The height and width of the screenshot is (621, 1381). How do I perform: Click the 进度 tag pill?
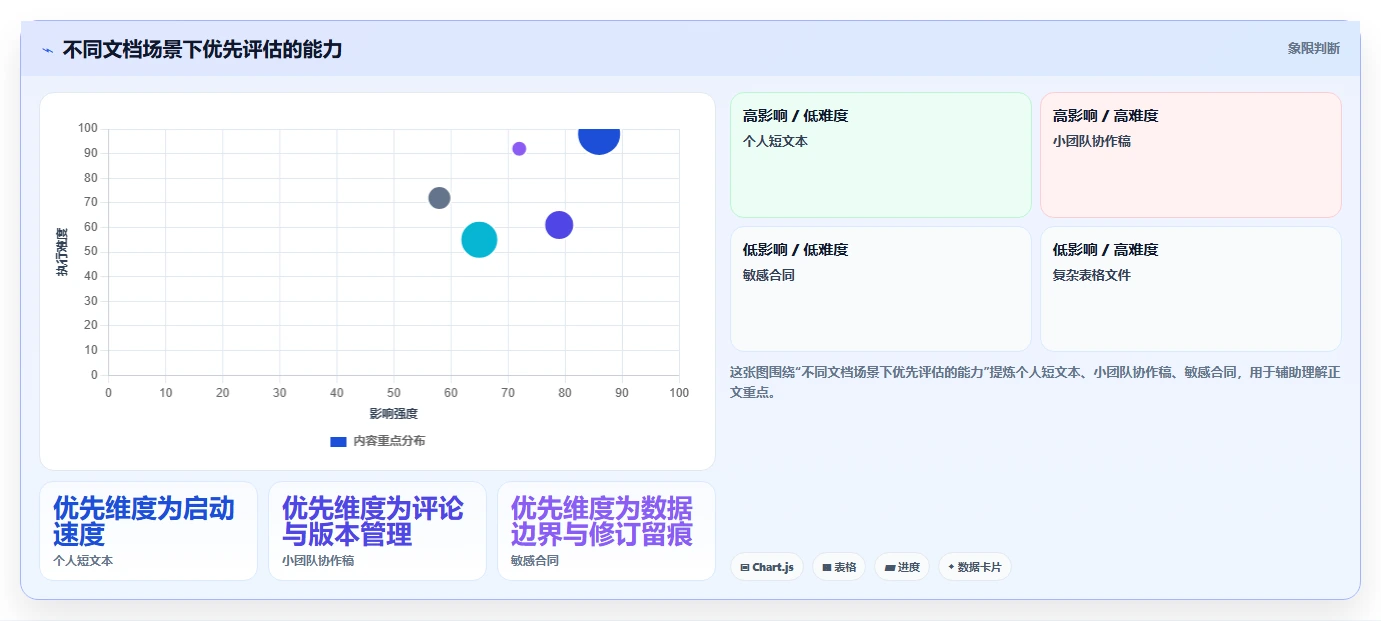(902, 567)
